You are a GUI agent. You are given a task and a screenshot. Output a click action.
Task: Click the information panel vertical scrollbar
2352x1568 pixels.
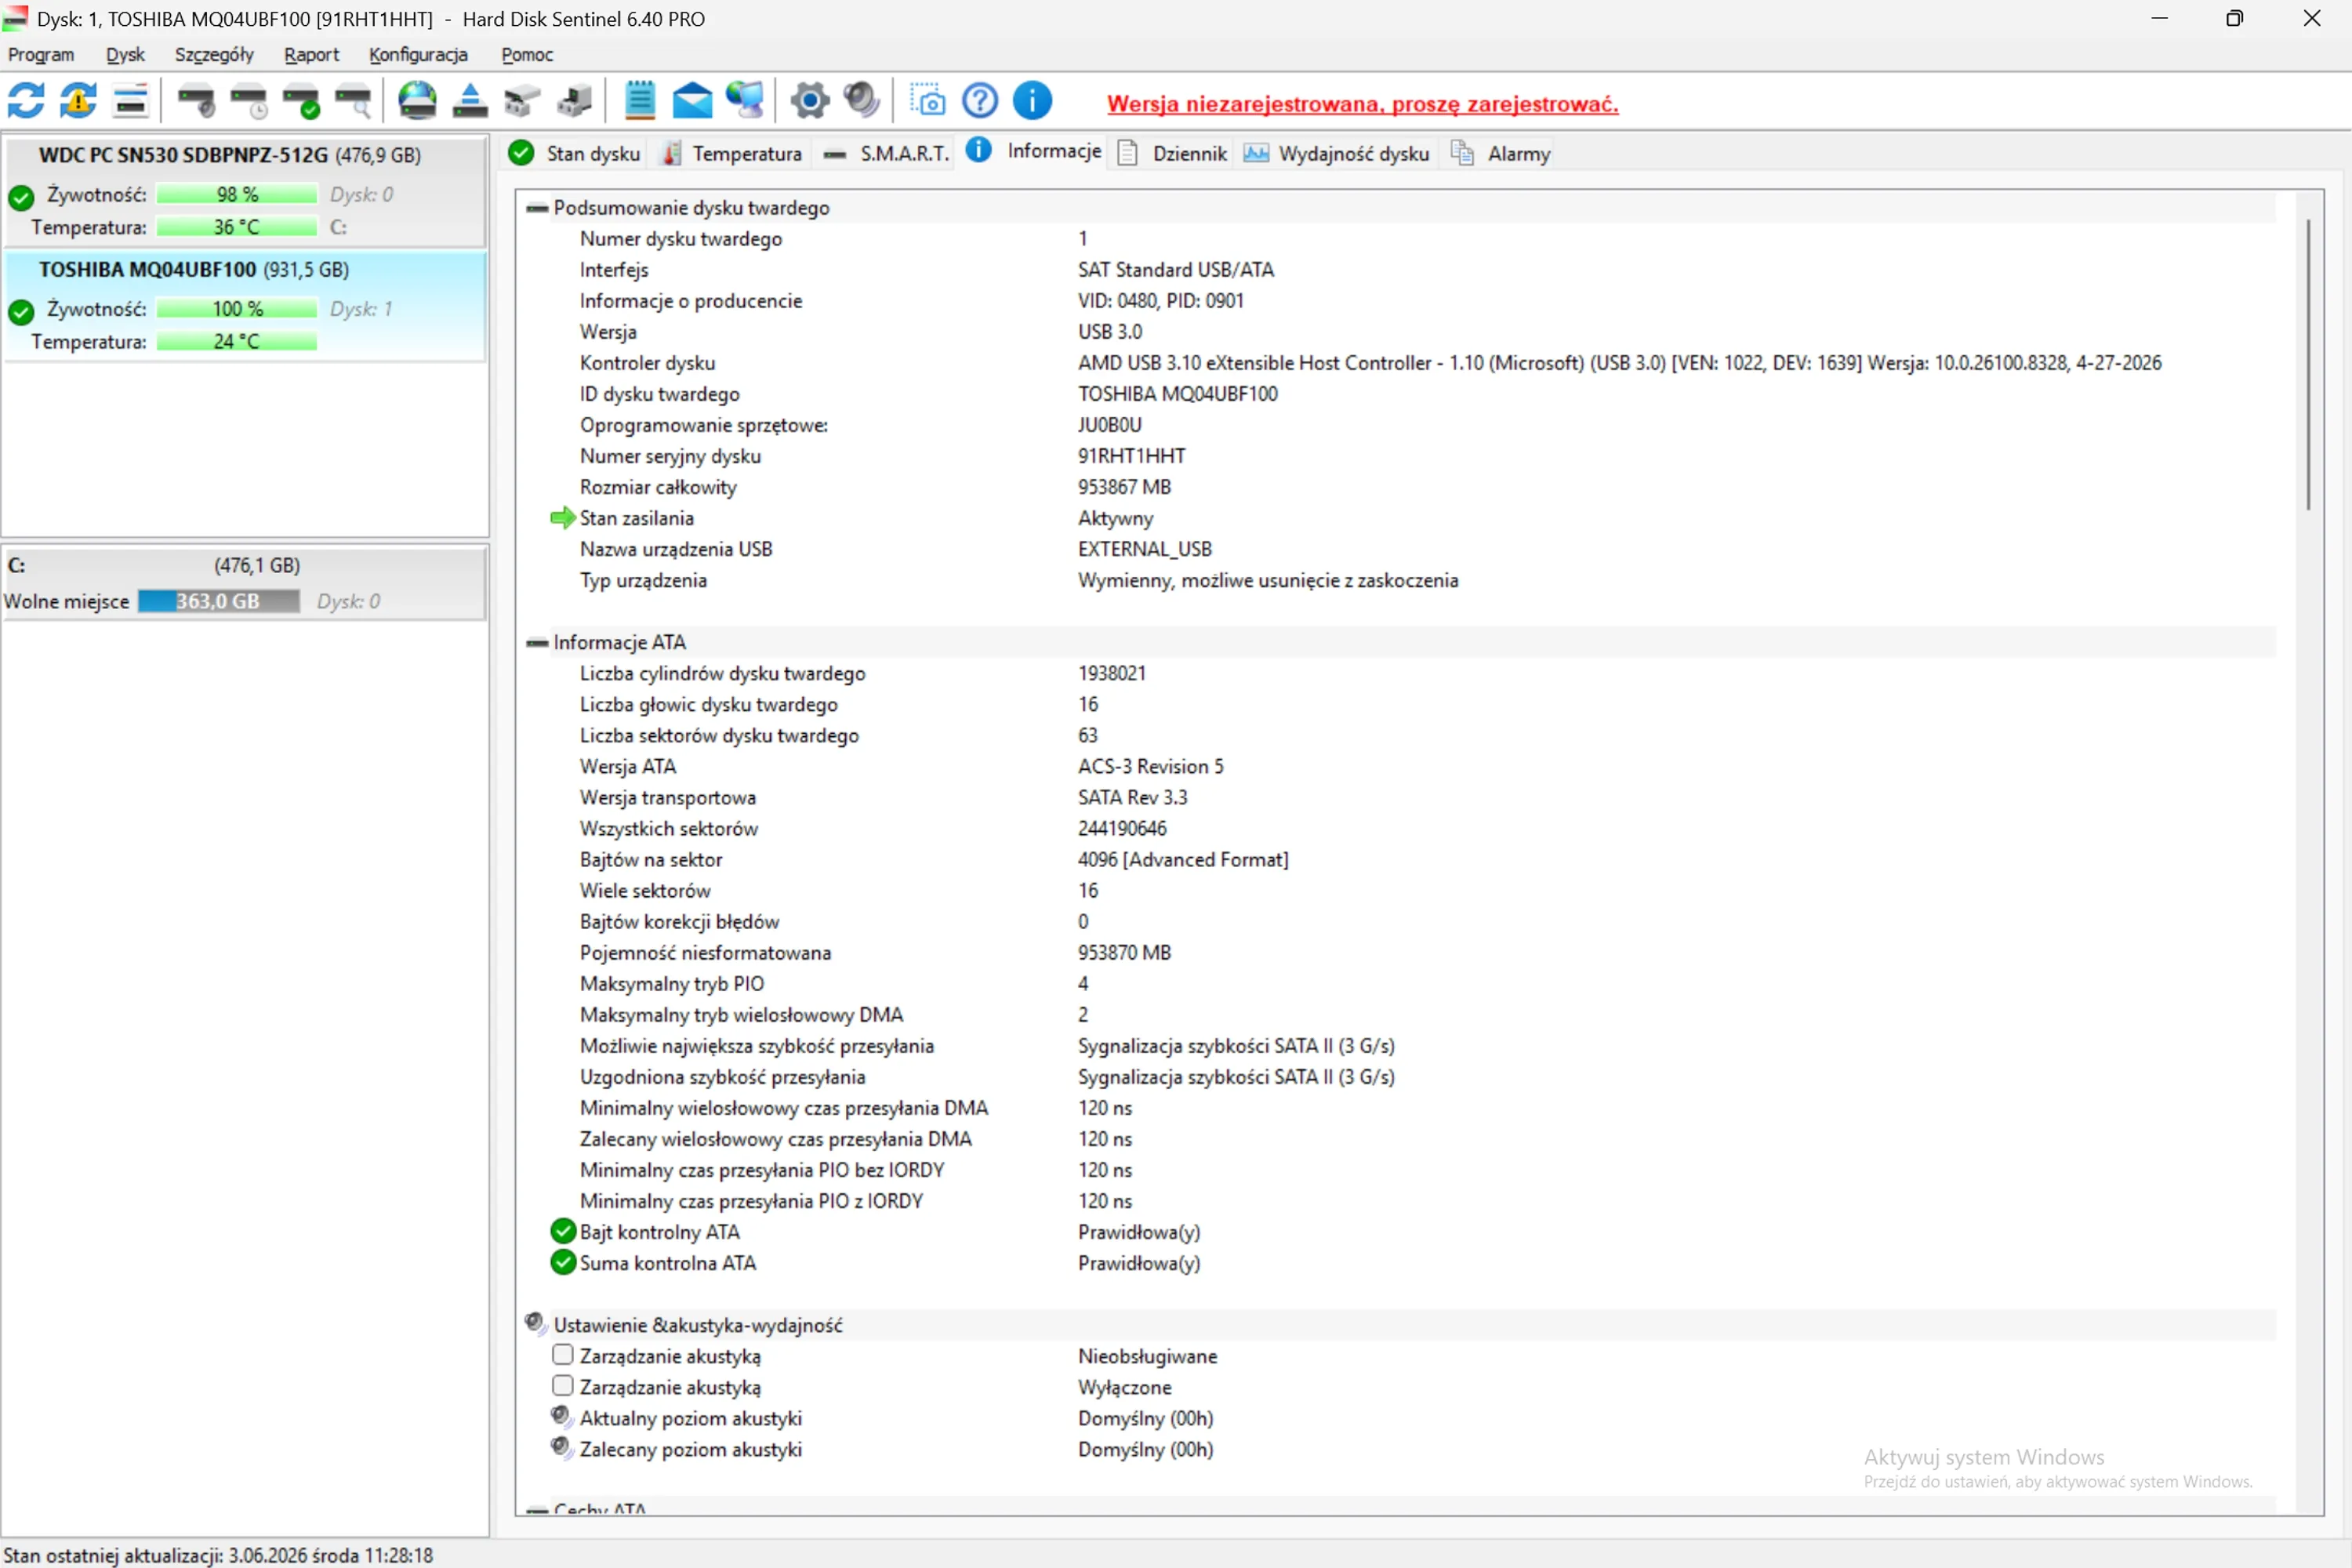[x=2308, y=365]
